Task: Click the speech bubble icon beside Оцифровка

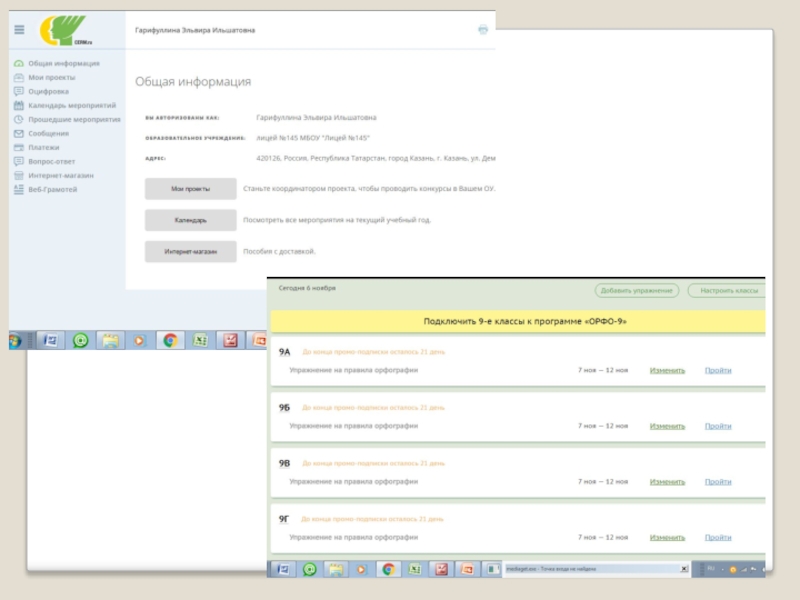Action: 19,91
